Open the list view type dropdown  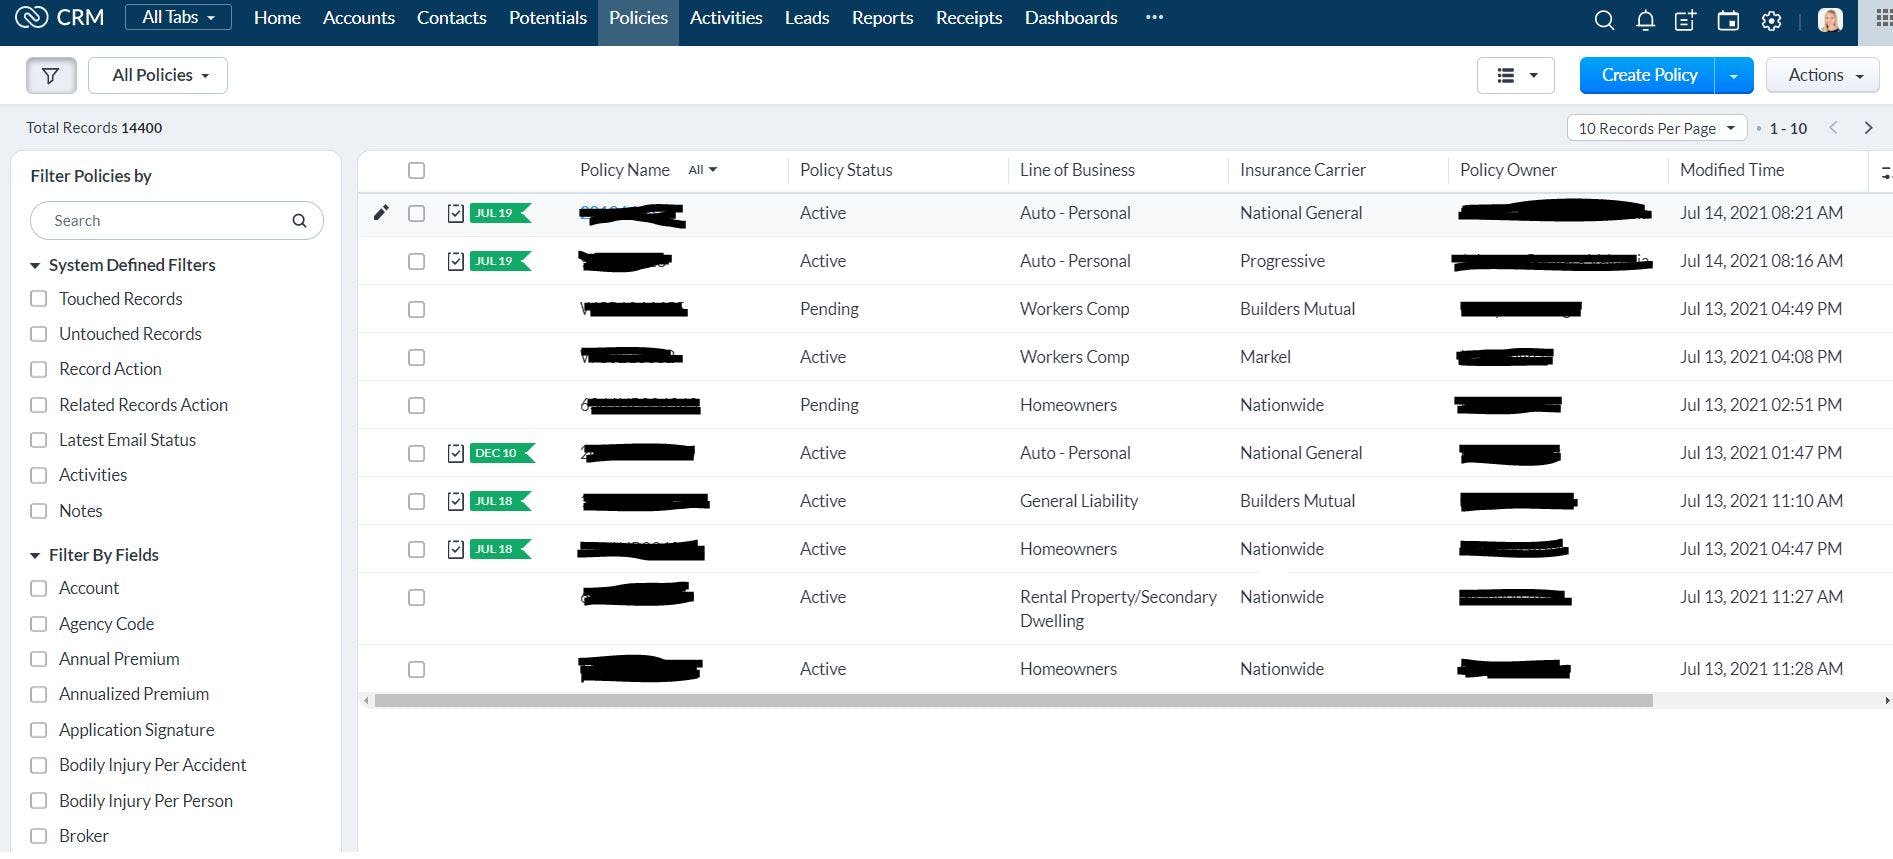coord(1516,75)
